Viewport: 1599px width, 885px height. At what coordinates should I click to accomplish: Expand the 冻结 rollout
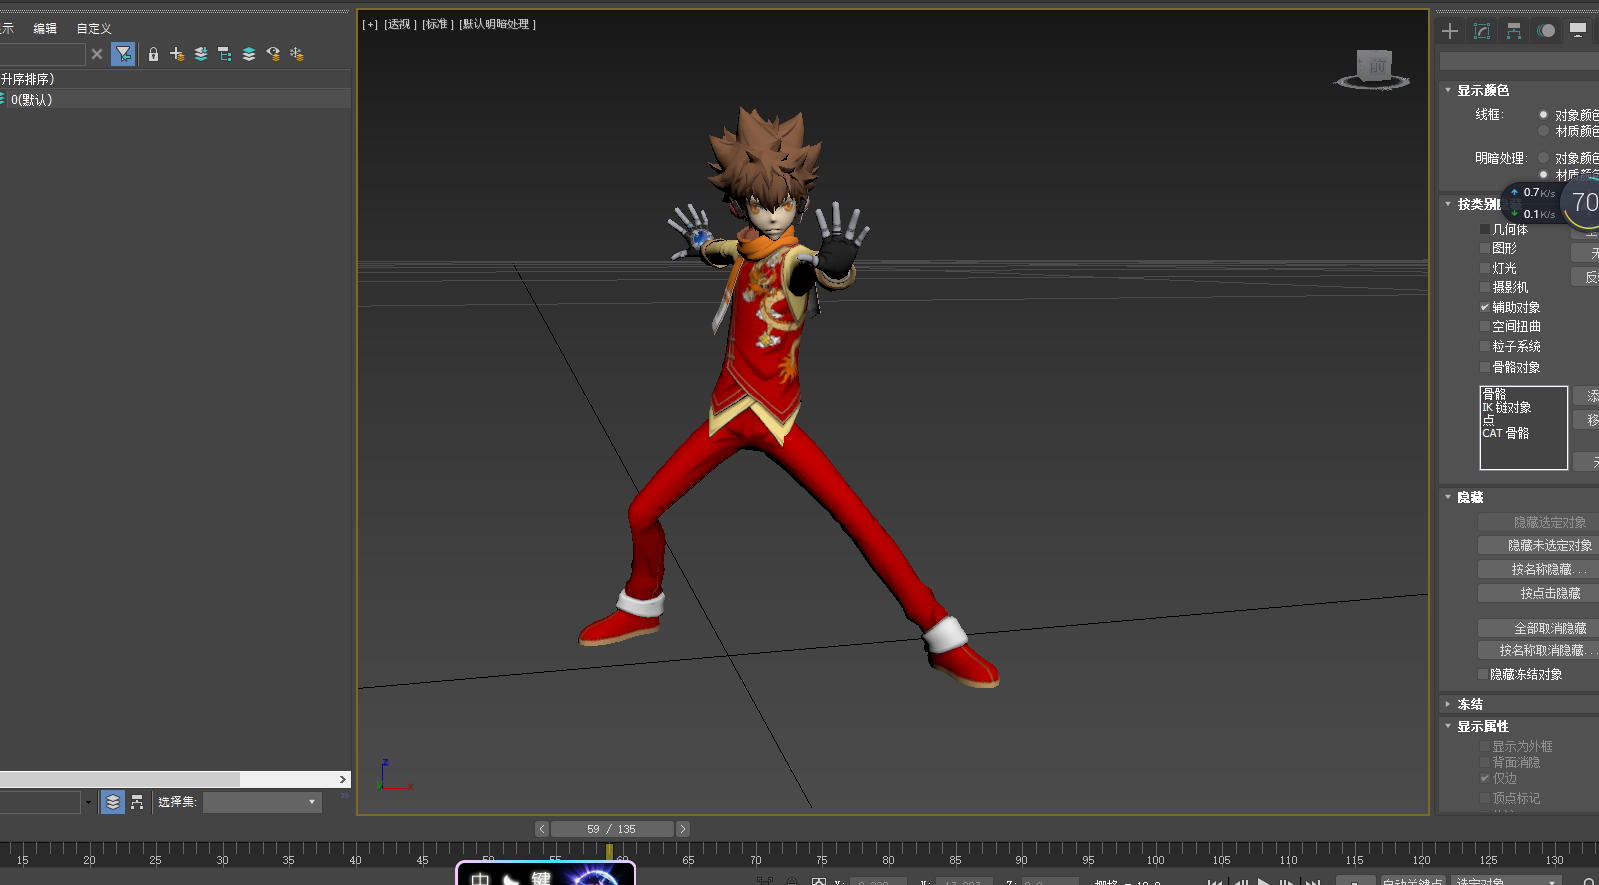tap(1469, 704)
